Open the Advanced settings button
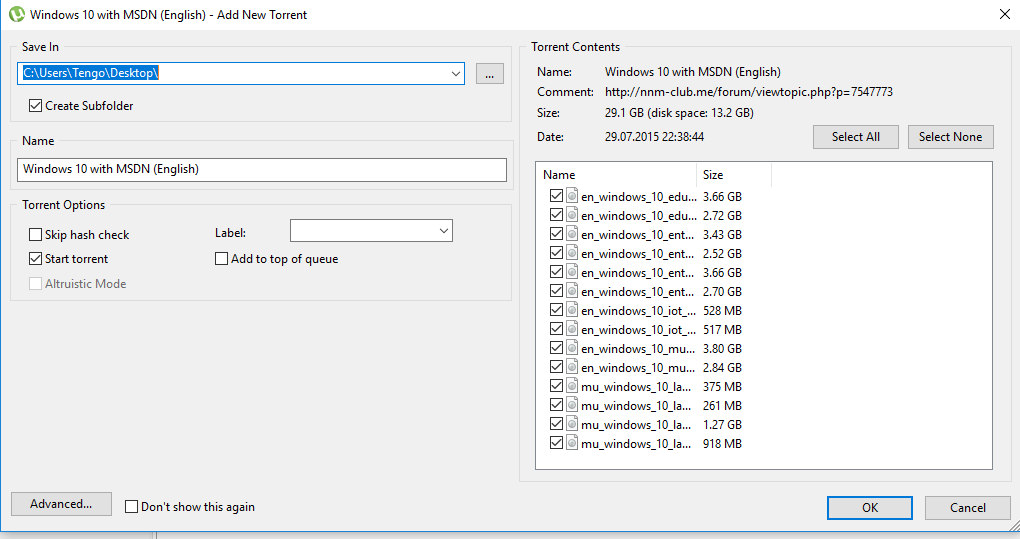The image size is (1020, 539). click(61, 504)
